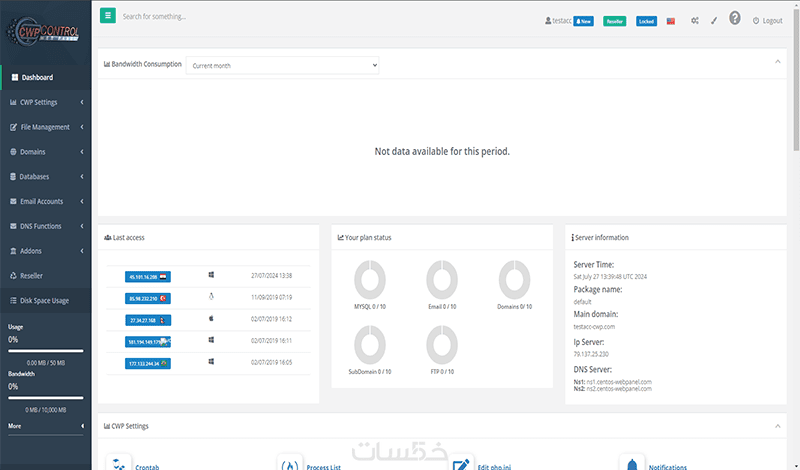Open the Current month period dropdown
Image resolution: width=800 pixels, height=470 pixels.
283,65
